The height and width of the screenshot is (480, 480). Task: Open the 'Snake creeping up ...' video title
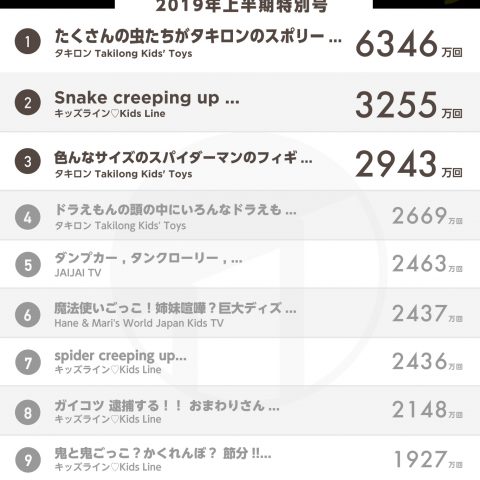click(147, 98)
